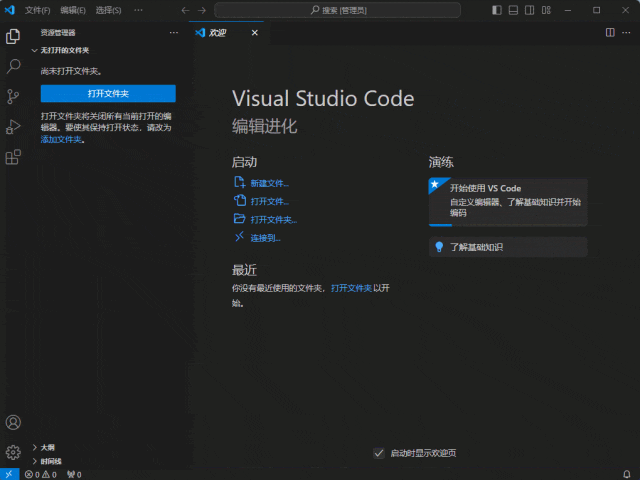Click the 资源管理器 panel title

coord(58,33)
